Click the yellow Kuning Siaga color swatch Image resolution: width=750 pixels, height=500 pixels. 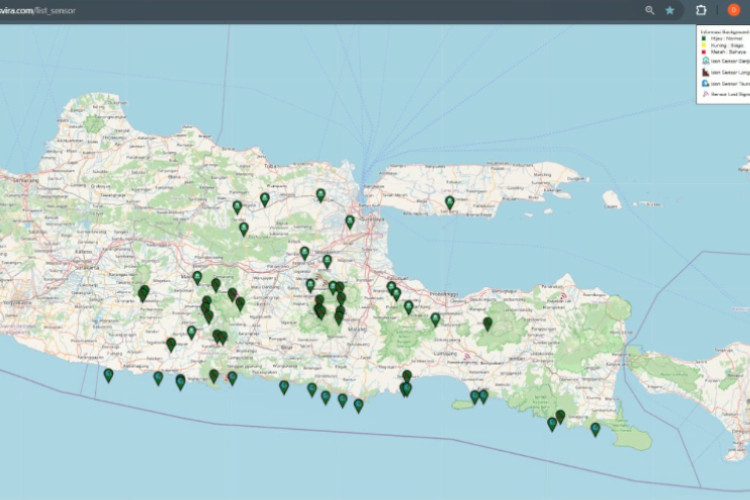pyautogui.click(x=706, y=43)
